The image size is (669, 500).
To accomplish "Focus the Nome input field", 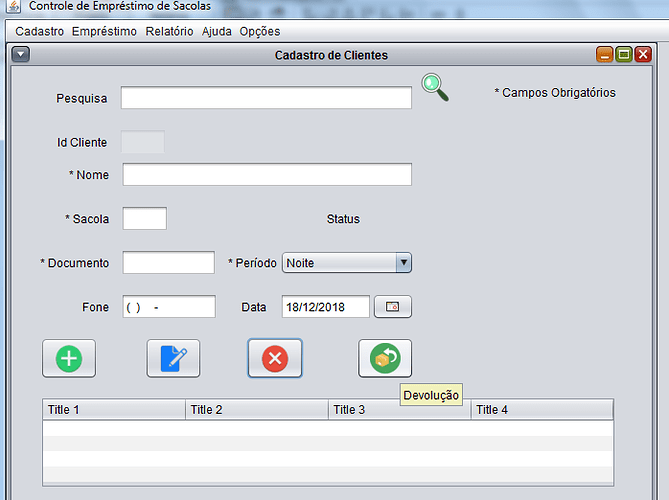I will [267, 174].
